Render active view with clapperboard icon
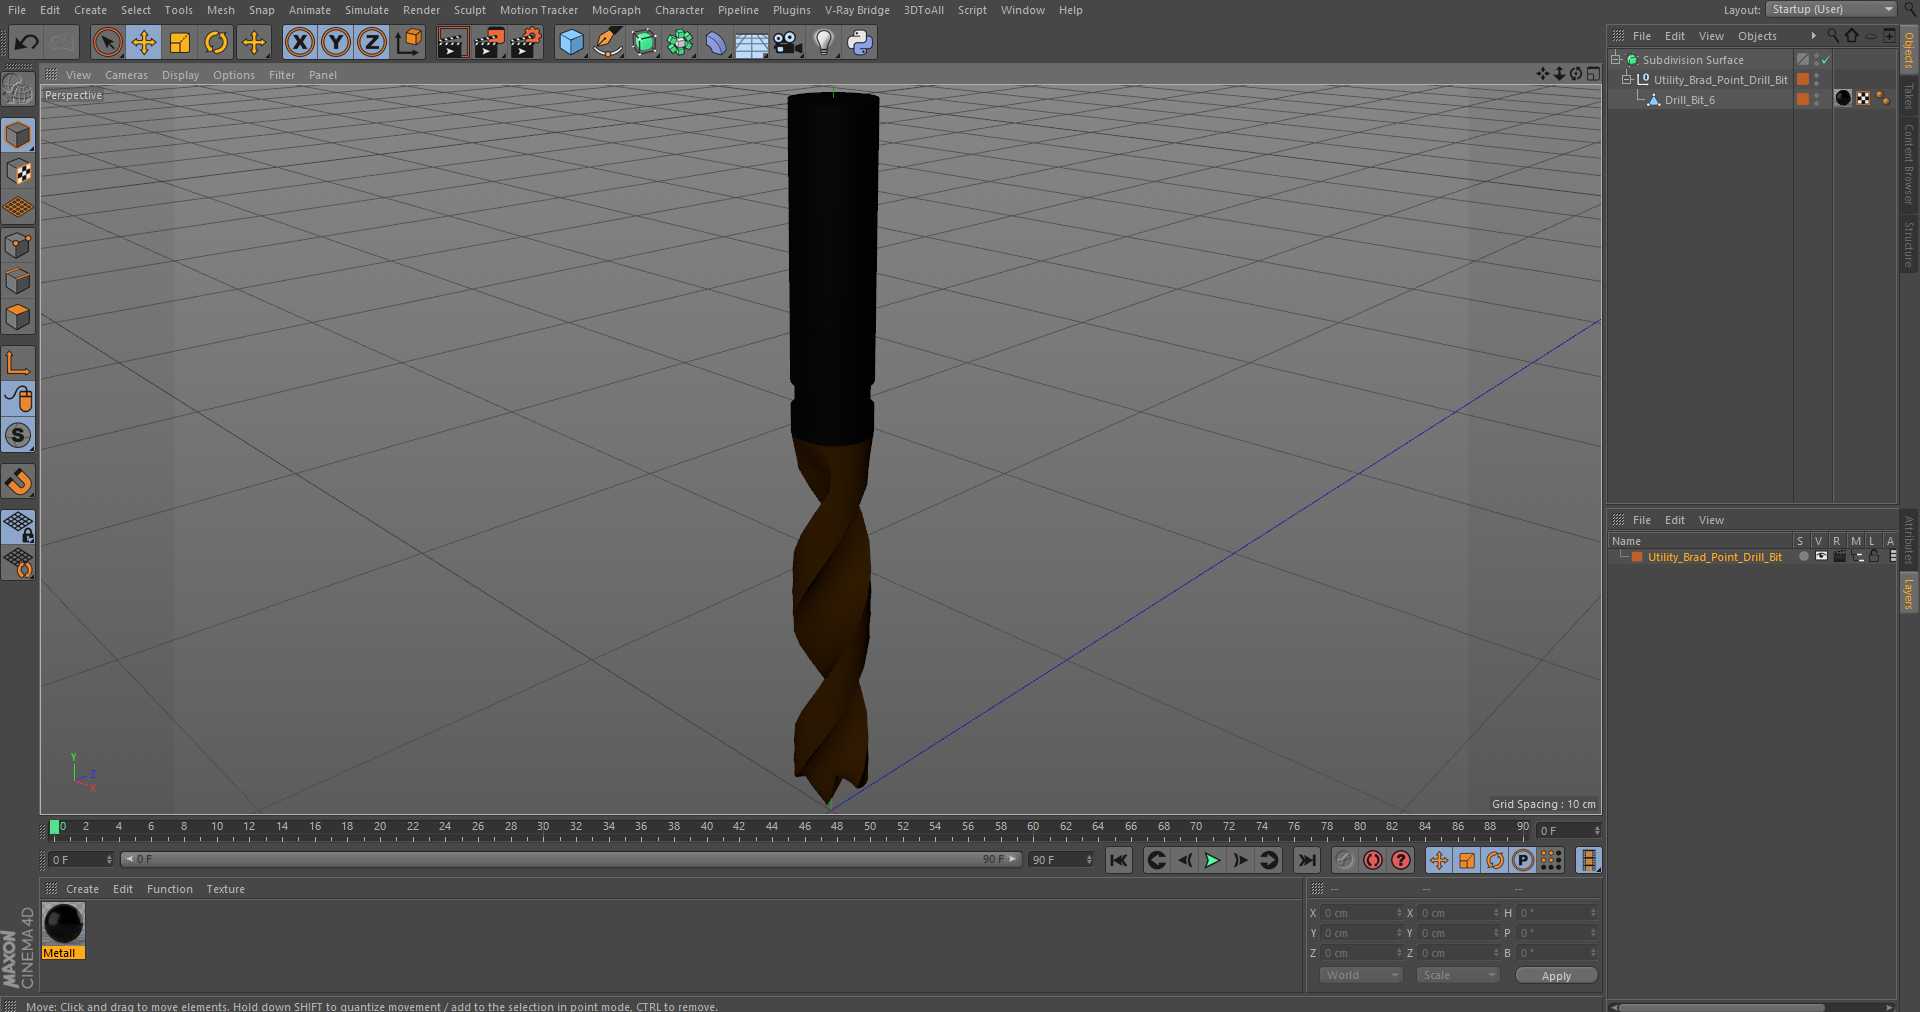 coord(451,42)
